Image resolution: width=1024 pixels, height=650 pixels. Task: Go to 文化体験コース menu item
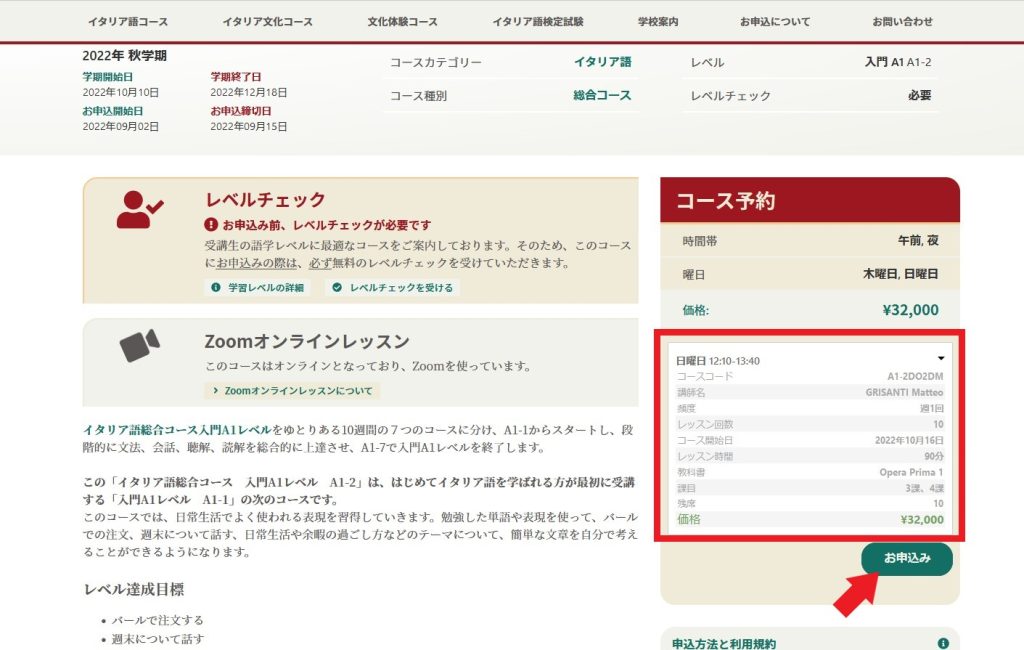pos(402,21)
